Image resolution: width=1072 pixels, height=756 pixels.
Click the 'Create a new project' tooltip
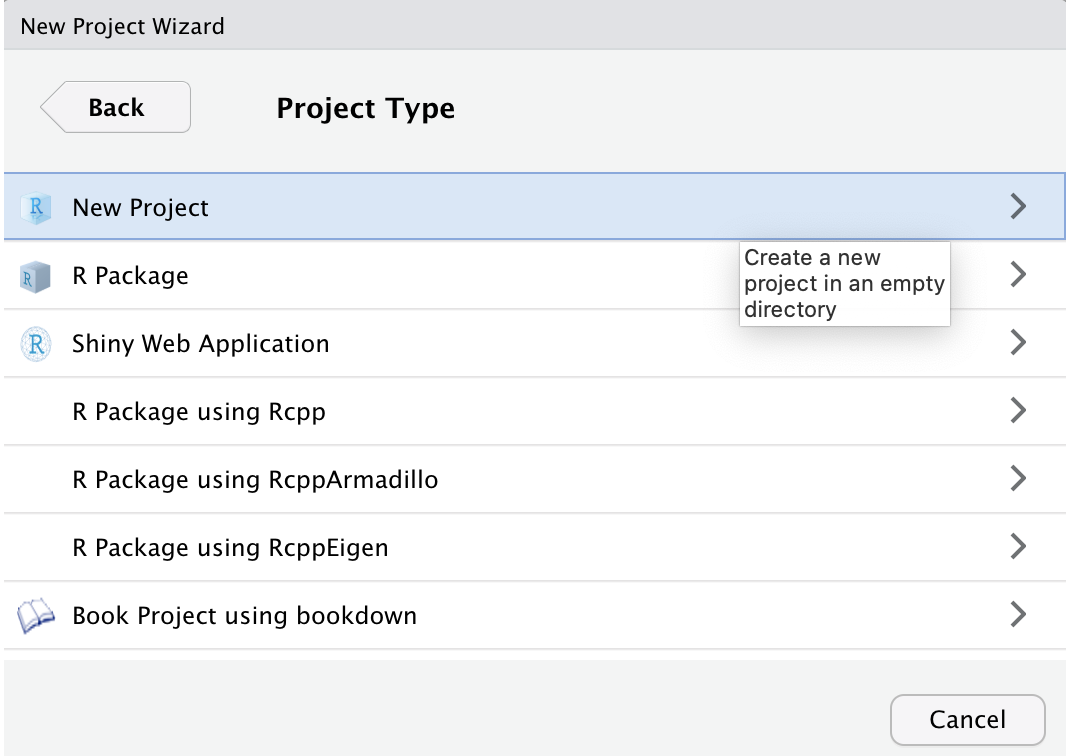click(x=844, y=284)
